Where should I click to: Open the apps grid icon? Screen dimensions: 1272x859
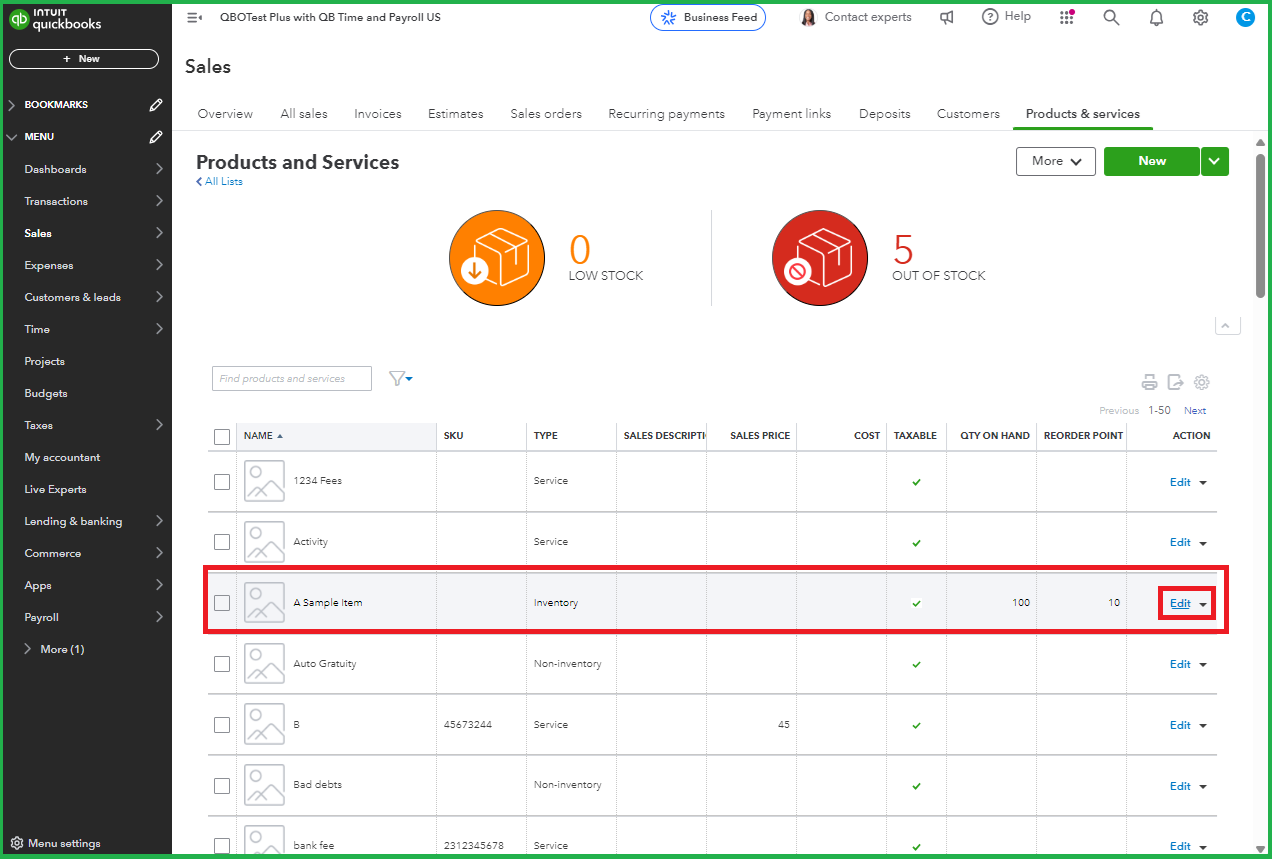click(1067, 17)
